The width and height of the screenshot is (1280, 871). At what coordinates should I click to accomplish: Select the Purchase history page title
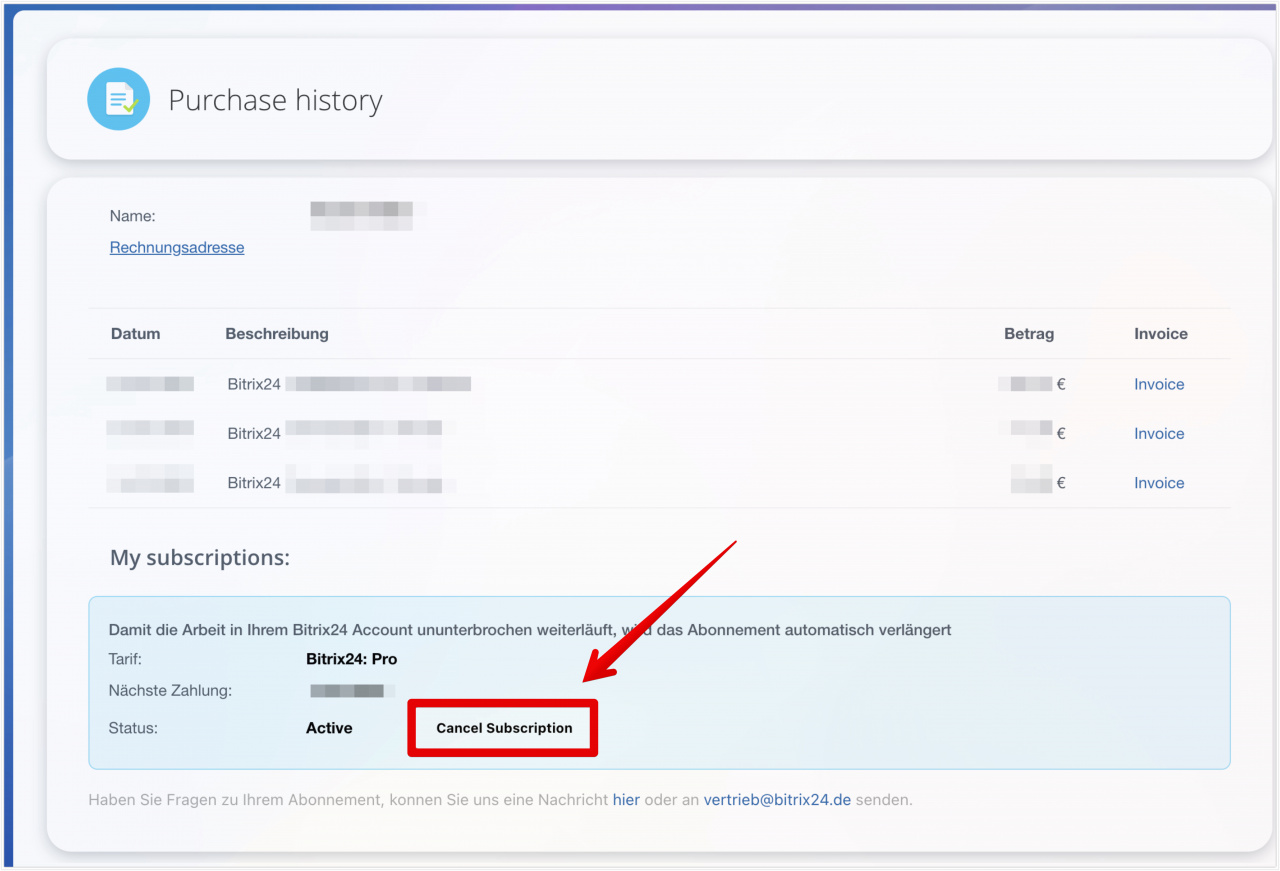point(275,101)
